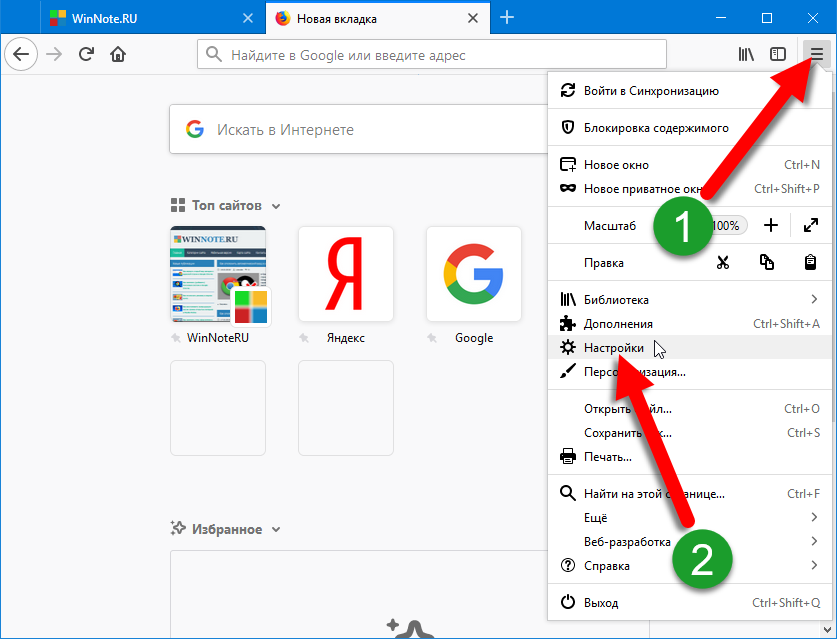Open the Яндекс top site tile
The height and width of the screenshot is (639, 837).
(x=346, y=274)
